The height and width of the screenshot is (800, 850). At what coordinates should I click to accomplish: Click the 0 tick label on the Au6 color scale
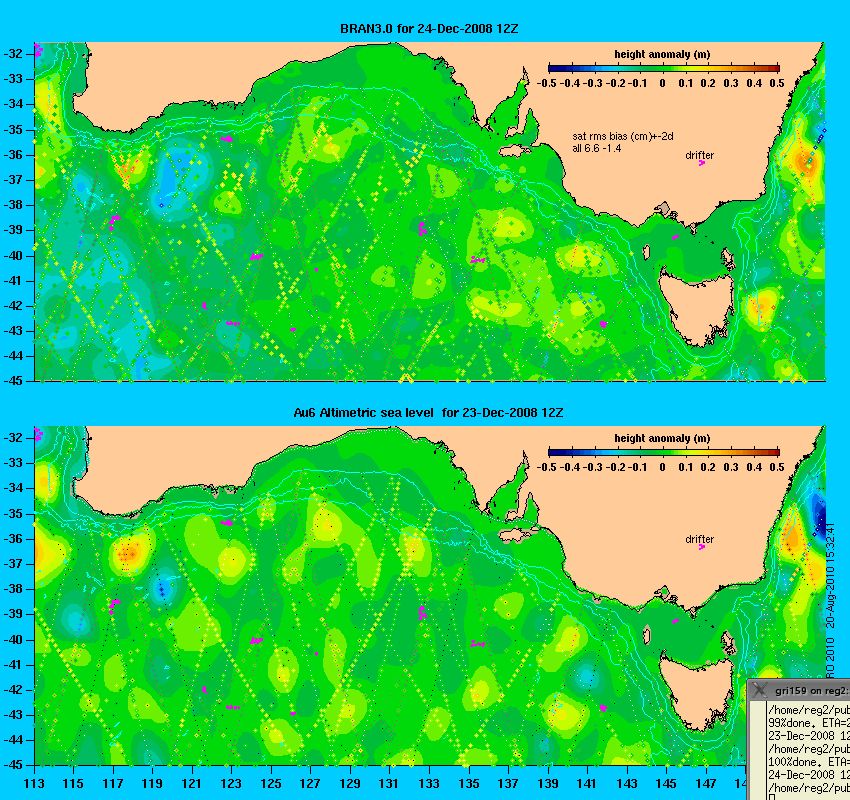pyautogui.click(x=662, y=467)
